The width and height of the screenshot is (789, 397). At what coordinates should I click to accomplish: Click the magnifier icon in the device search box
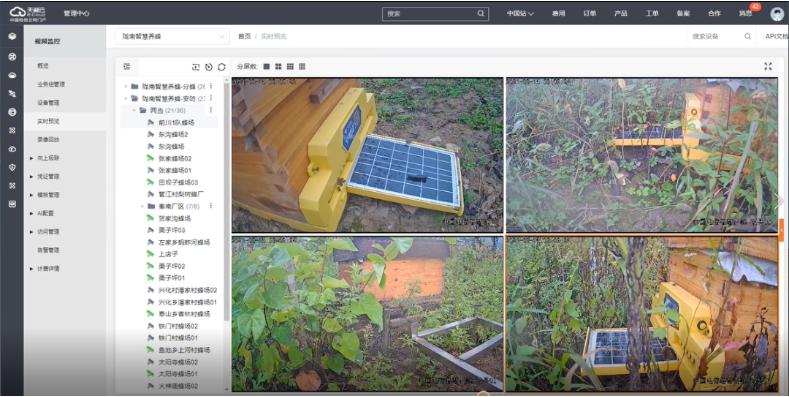pos(748,36)
